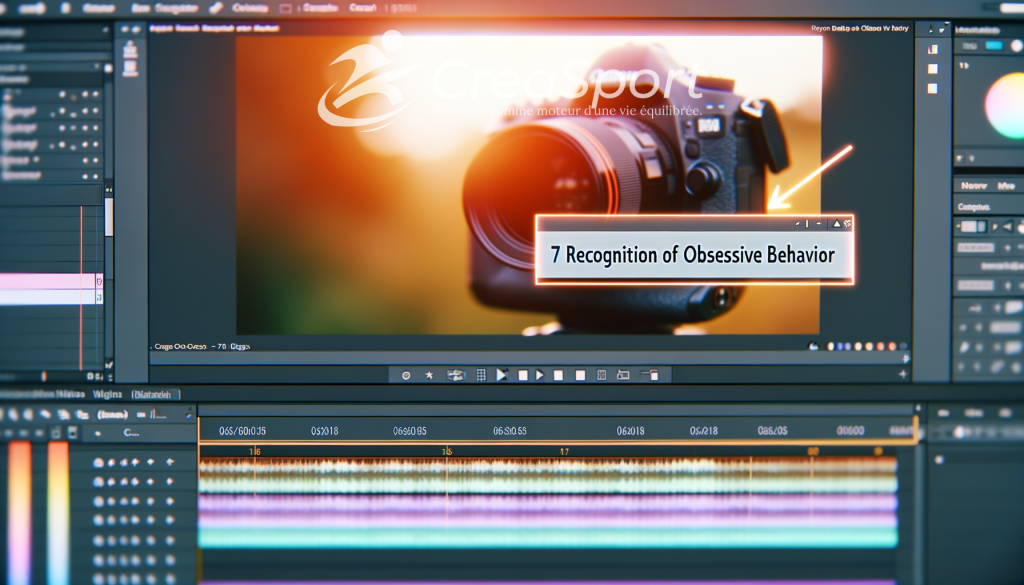Click the middle white square right of the preview
Viewport: 1024px width, 585px height.
click(x=933, y=69)
